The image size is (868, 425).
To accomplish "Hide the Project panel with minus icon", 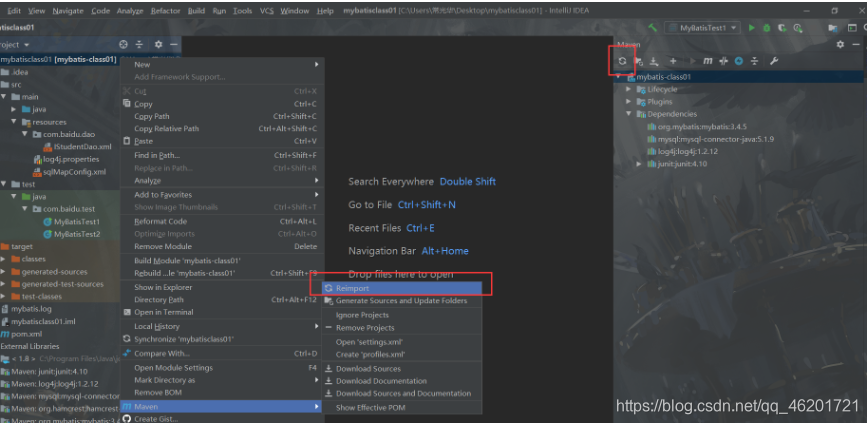I will point(174,44).
